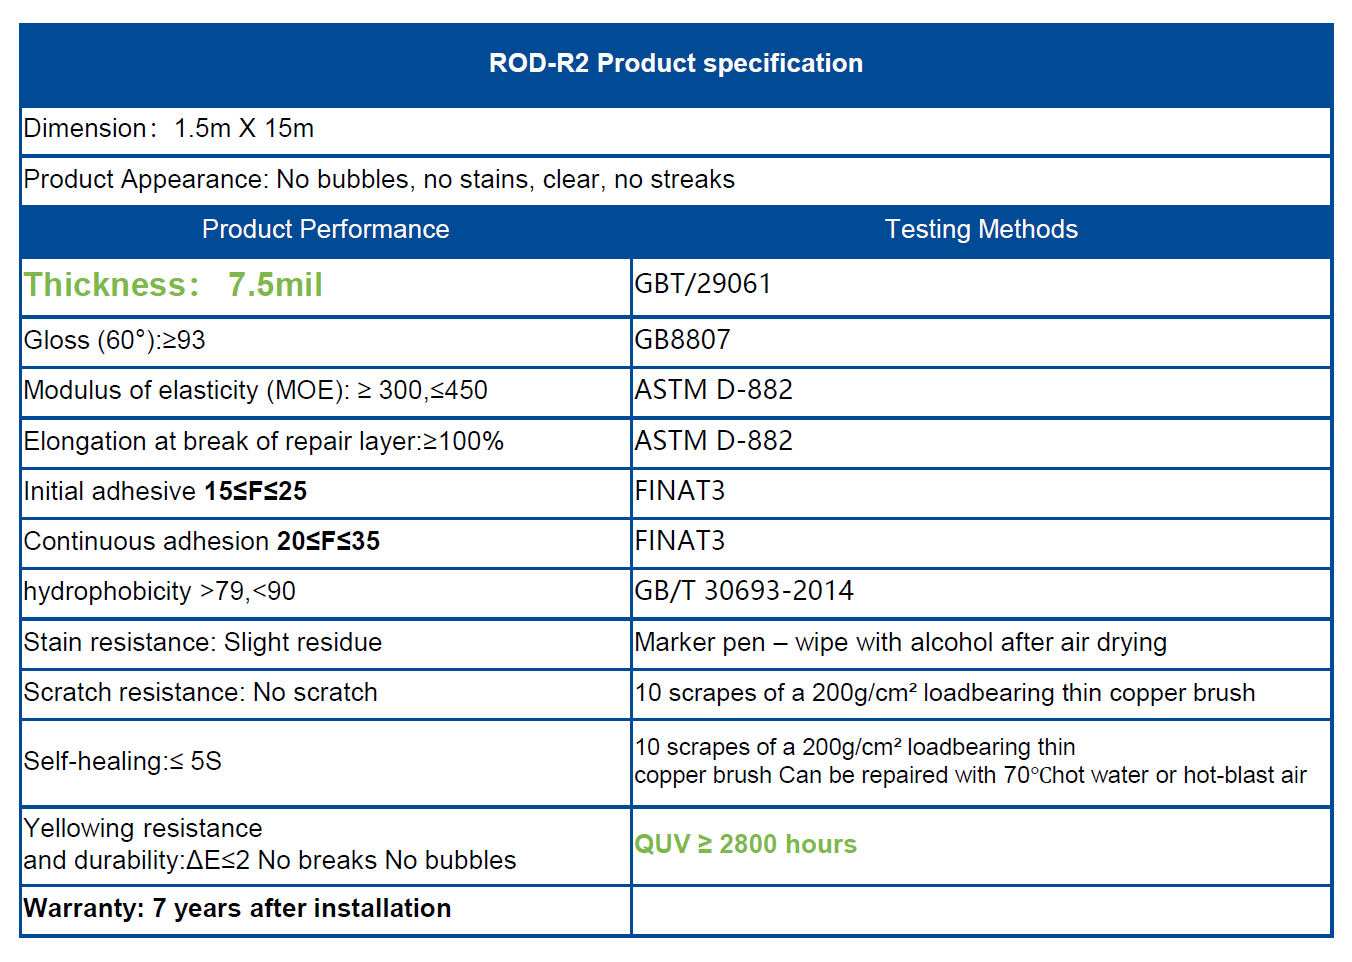
Task: Click the Testing Methods column header
Action: coord(981,230)
